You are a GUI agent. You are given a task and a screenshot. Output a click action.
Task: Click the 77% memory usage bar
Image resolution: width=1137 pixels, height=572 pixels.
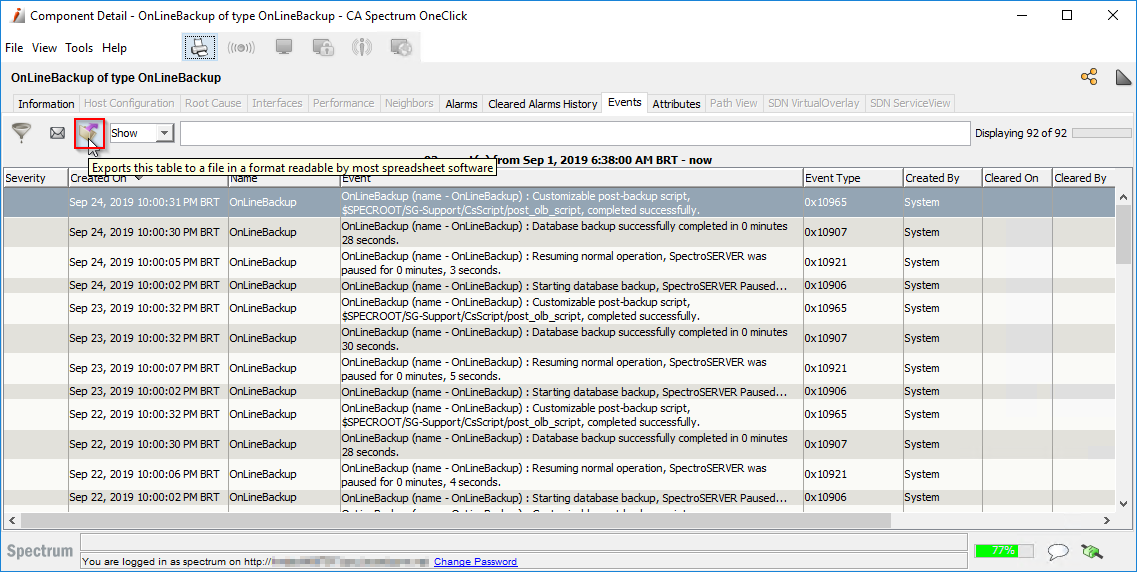1004,551
